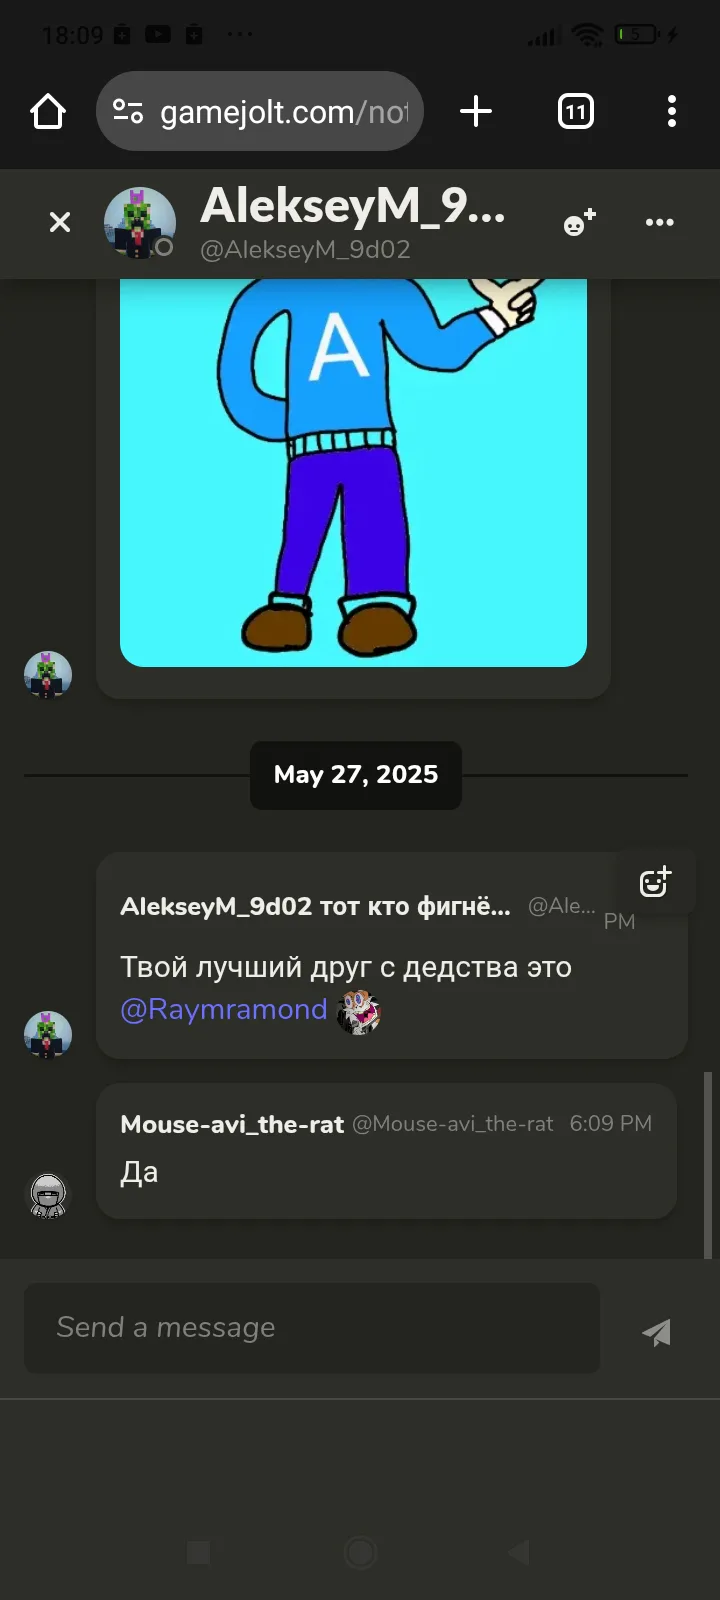This screenshot has height=1600, width=720.
Task: View the blue character drawing image
Action: [x=353, y=472]
